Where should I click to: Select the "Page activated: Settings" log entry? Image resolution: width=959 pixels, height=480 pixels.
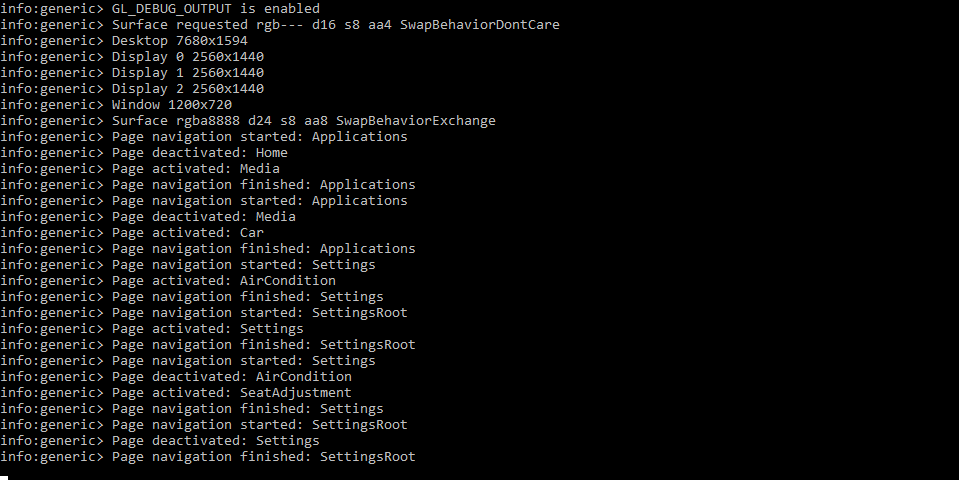coord(207,328)
